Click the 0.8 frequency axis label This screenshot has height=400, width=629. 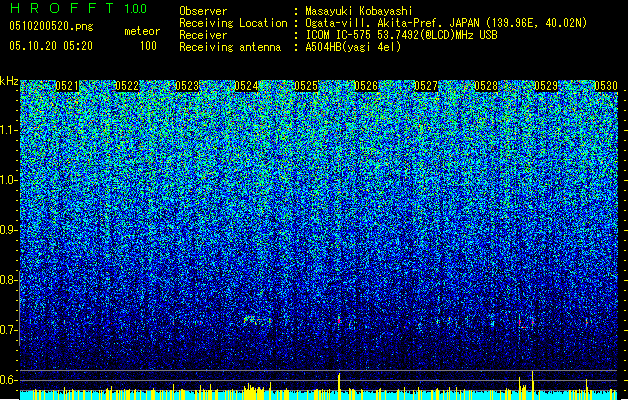8,280
